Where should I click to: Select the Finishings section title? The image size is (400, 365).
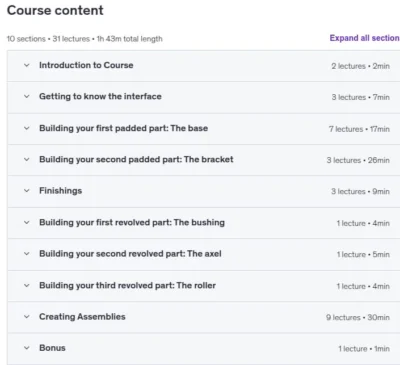click(x=60, y=191)
